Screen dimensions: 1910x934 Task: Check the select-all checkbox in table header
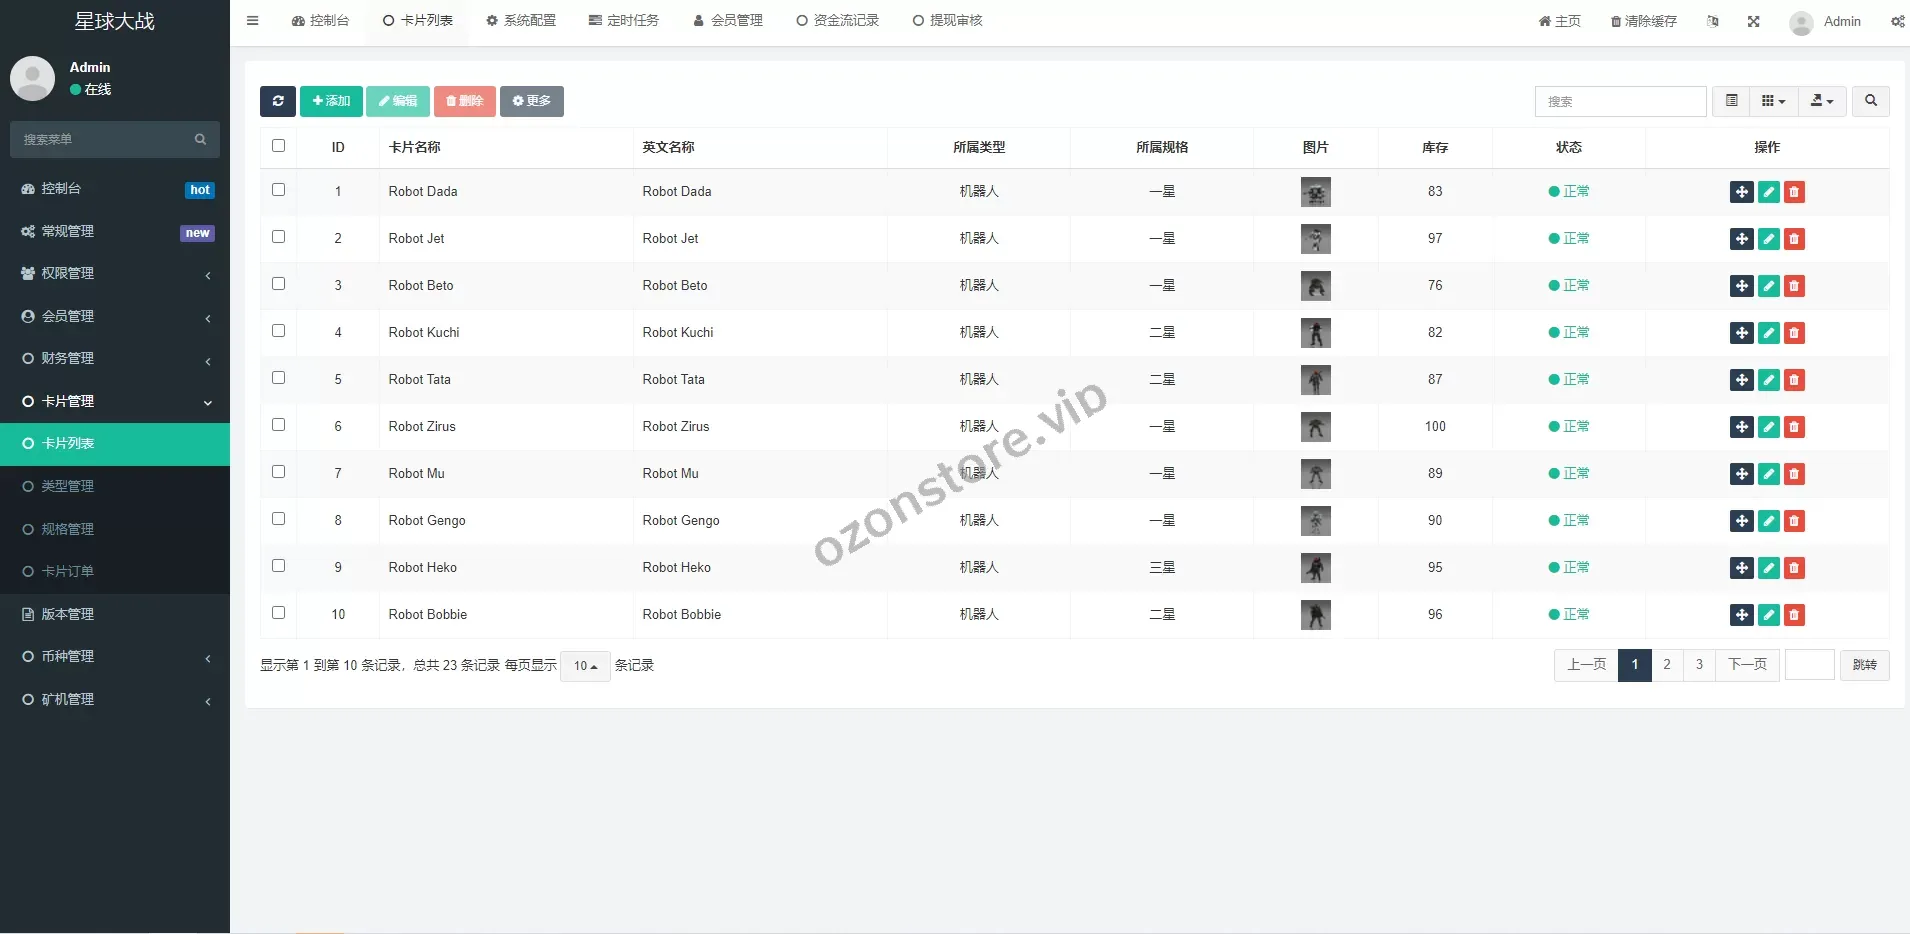pos(279,146)
